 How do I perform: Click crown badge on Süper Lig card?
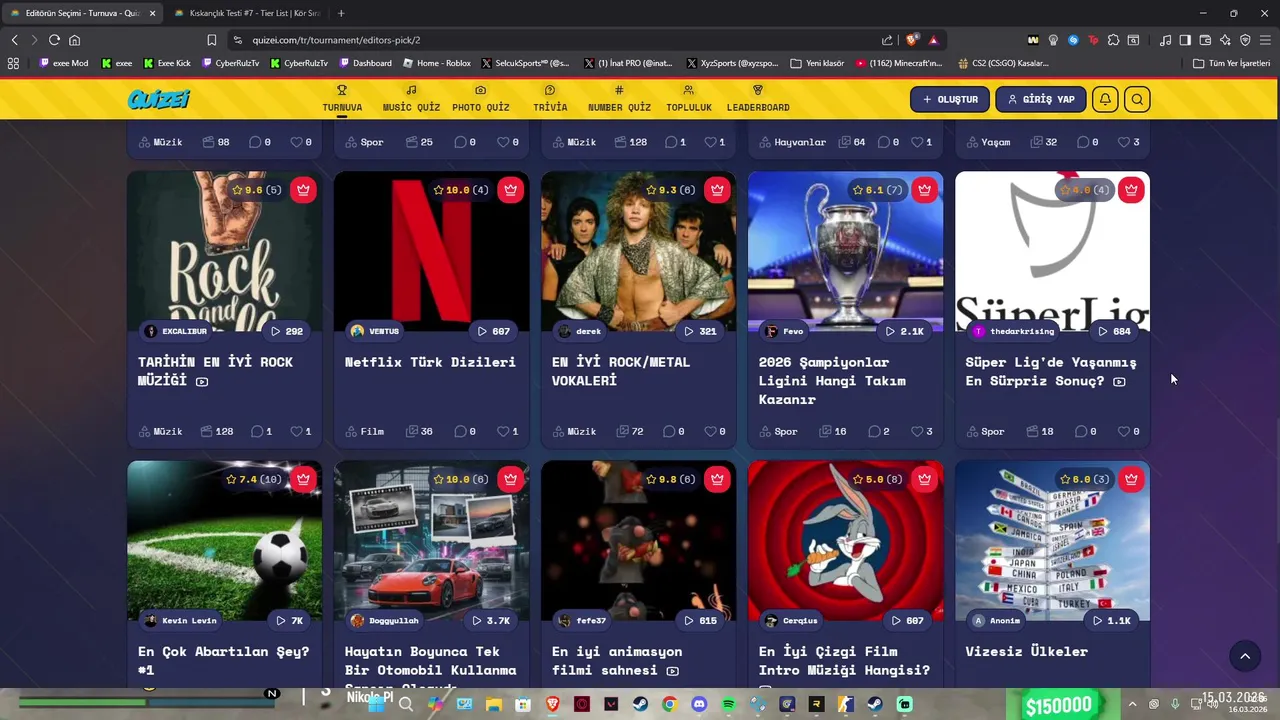coord(1131,190)
